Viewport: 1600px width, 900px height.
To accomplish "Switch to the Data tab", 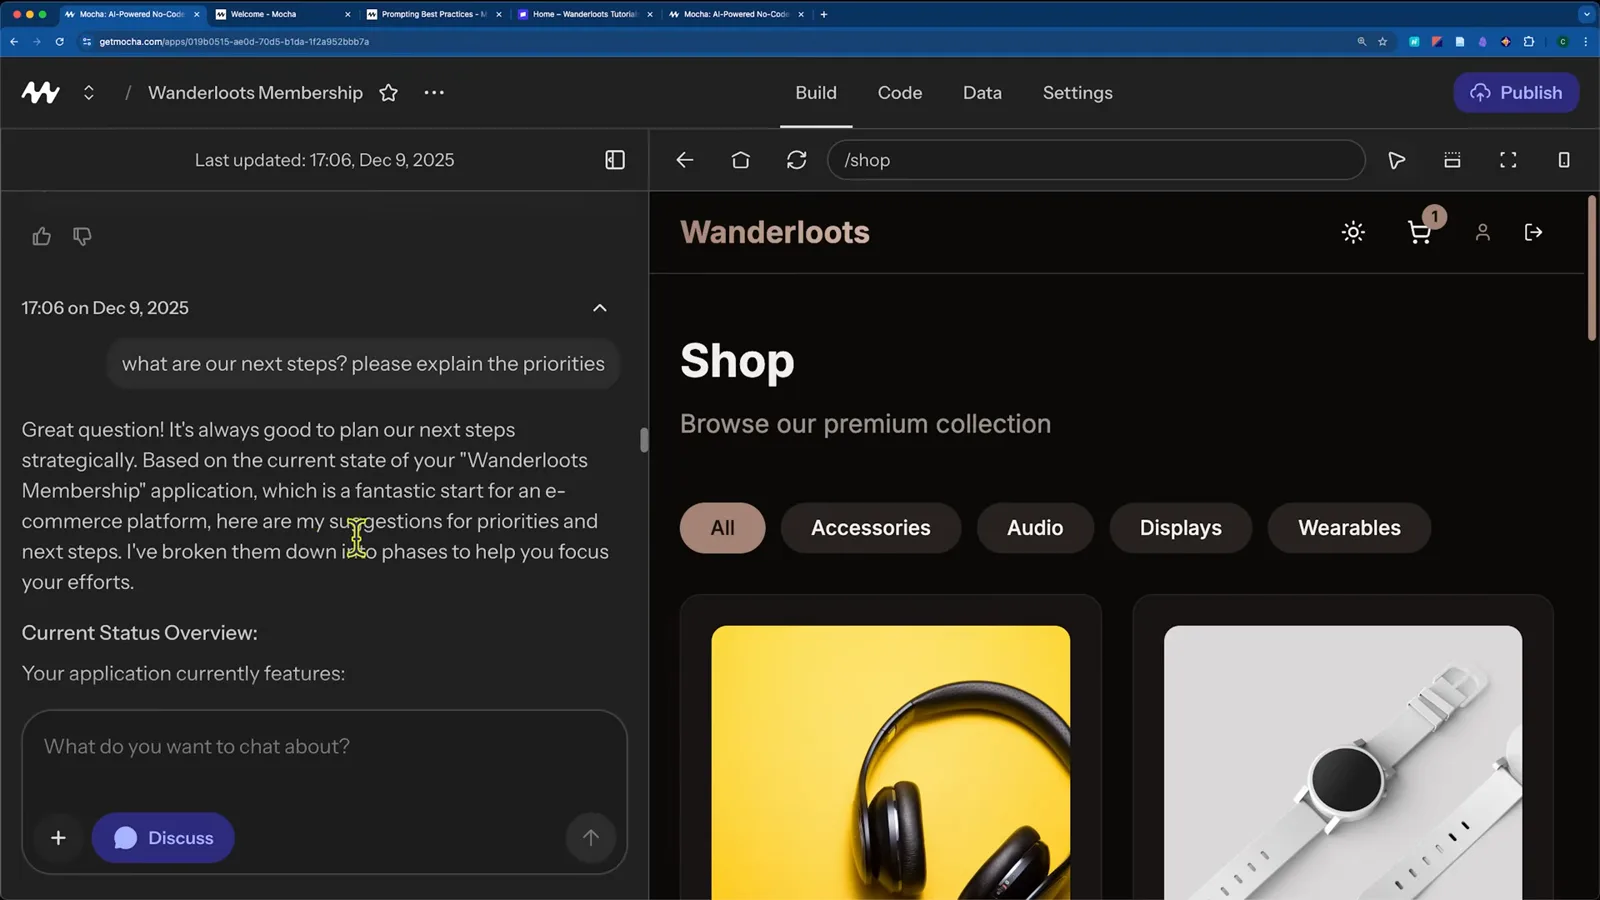I will (982, 92).
